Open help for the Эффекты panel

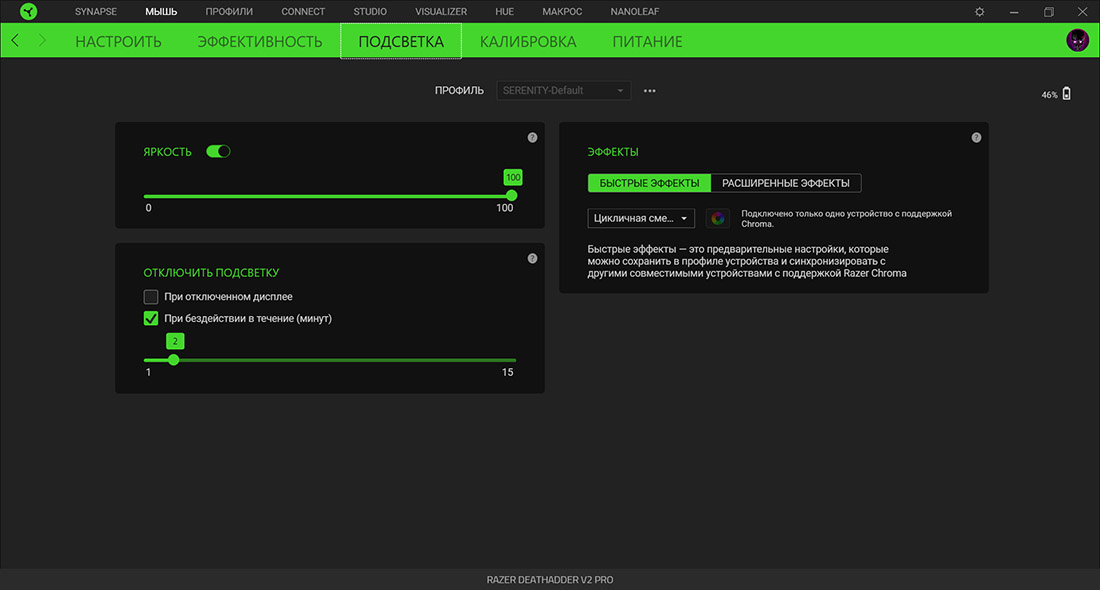pyautogui.click(x=976, y=138)
